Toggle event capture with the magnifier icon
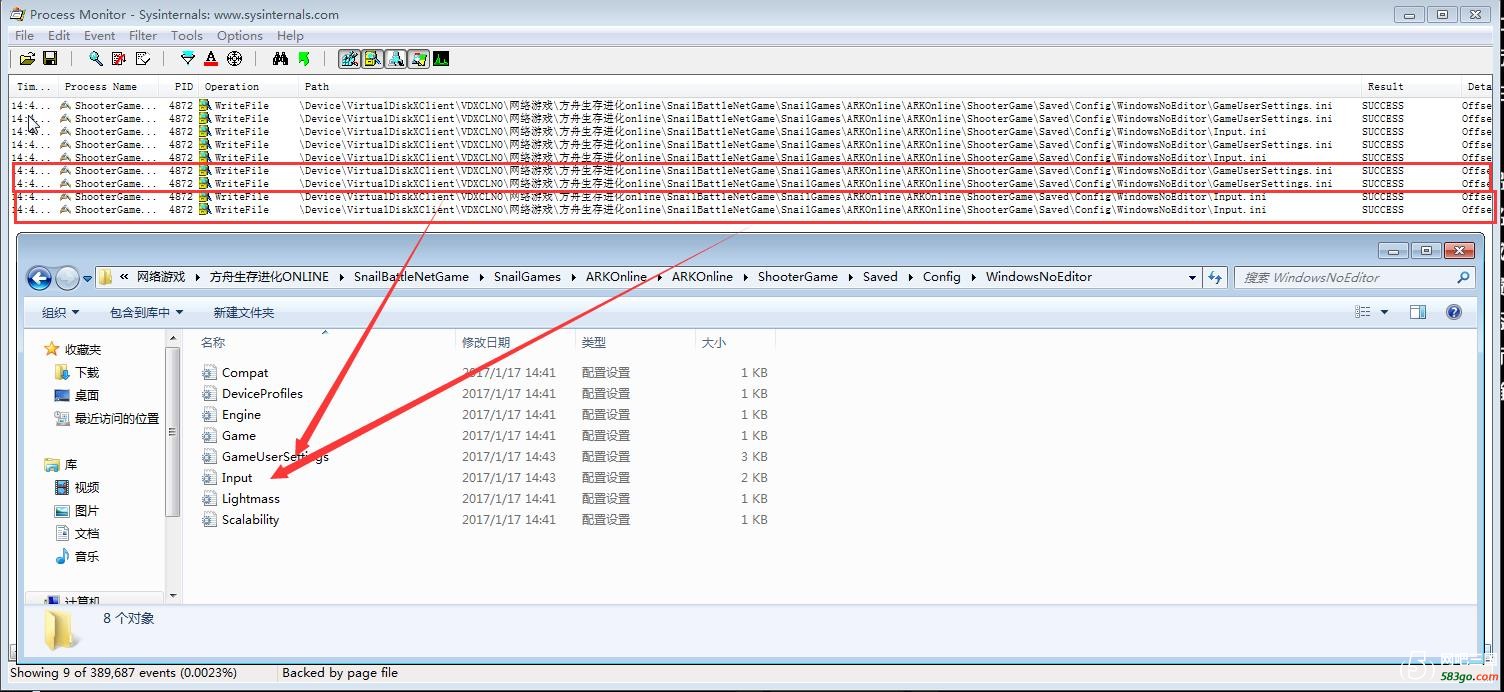This screenshot has width=1504, height=692. coord(95,59)
